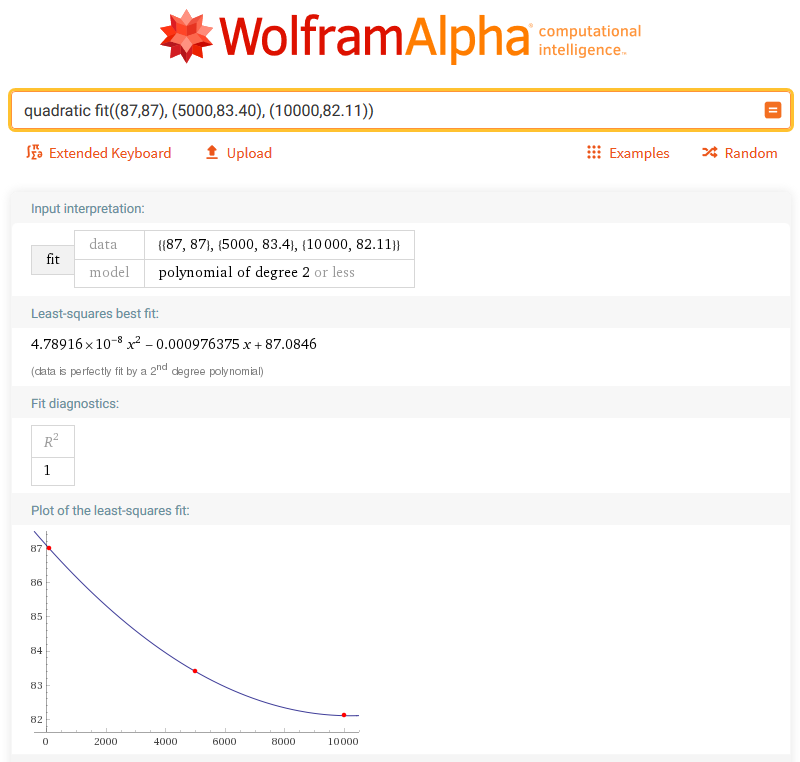
Task: Click the Random shuffle icon
Action: point(710,153)
